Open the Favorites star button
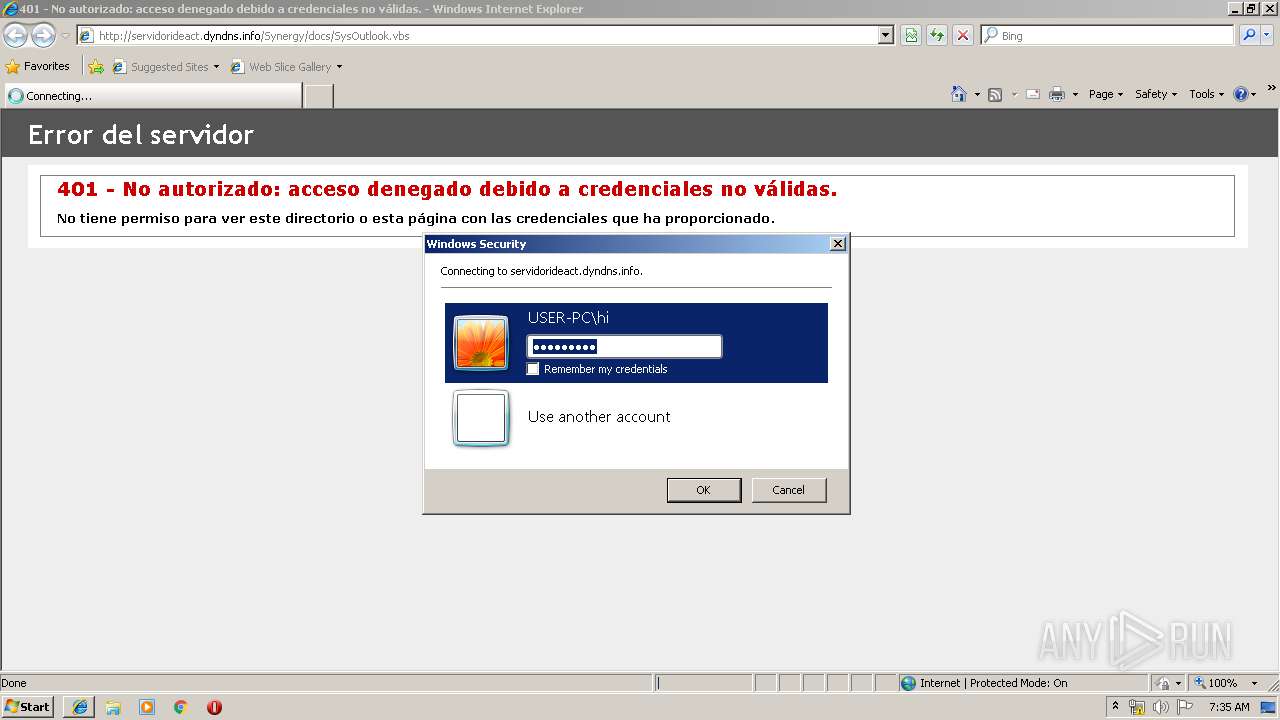Screen dimensions: 1280x720 [38, 66]
